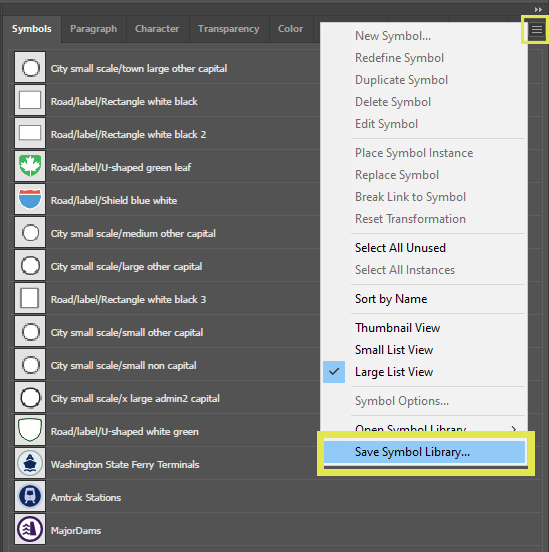Choose Reset Transformation menu entry
Screen dimensions: 549x552
point(424,219)
